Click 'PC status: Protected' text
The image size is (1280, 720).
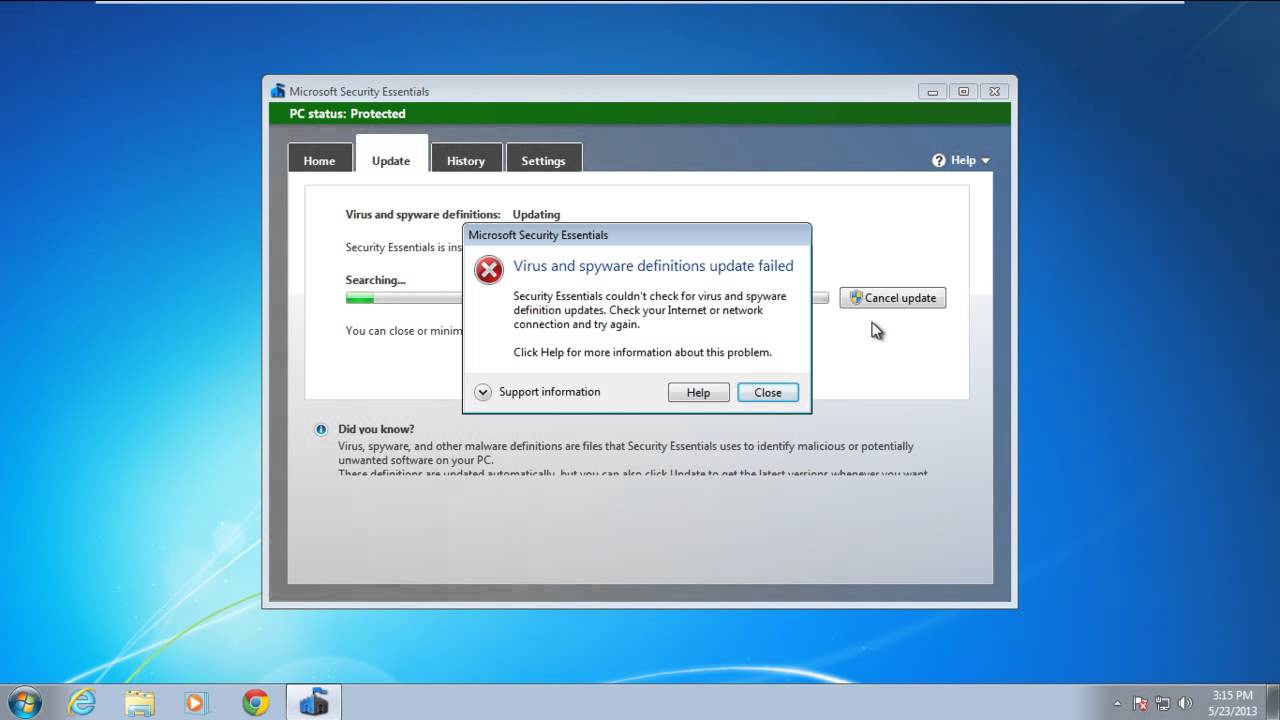pyautogui.click(x=347, y=114)
